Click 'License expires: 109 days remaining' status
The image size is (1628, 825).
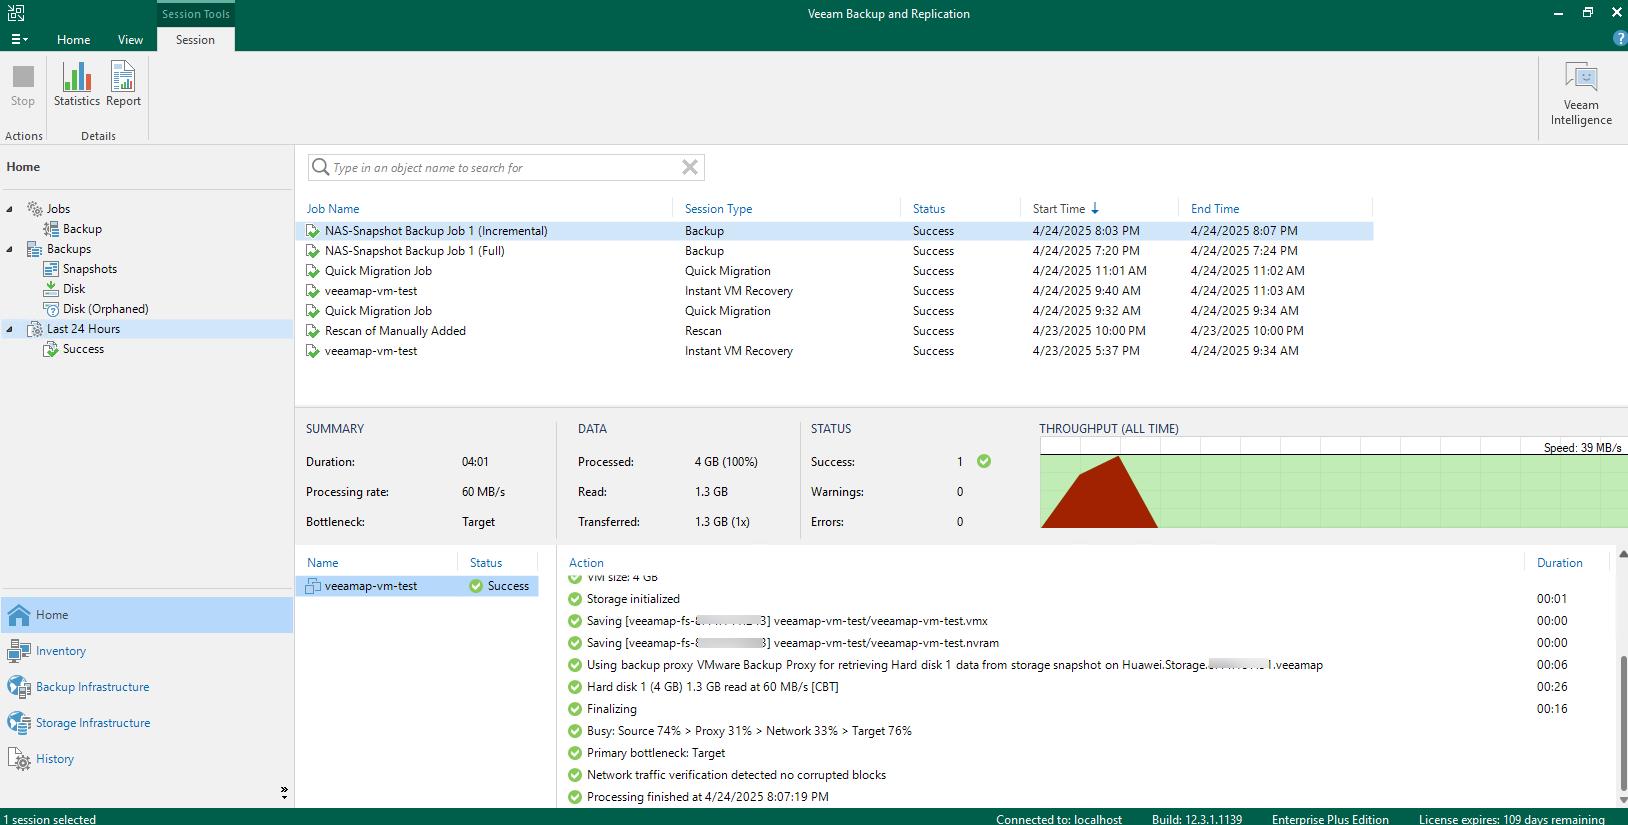[1511, 819]
